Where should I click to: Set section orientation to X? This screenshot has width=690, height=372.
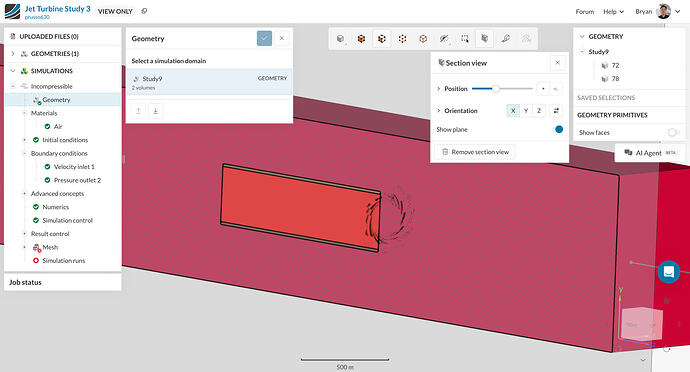(513, 110)
